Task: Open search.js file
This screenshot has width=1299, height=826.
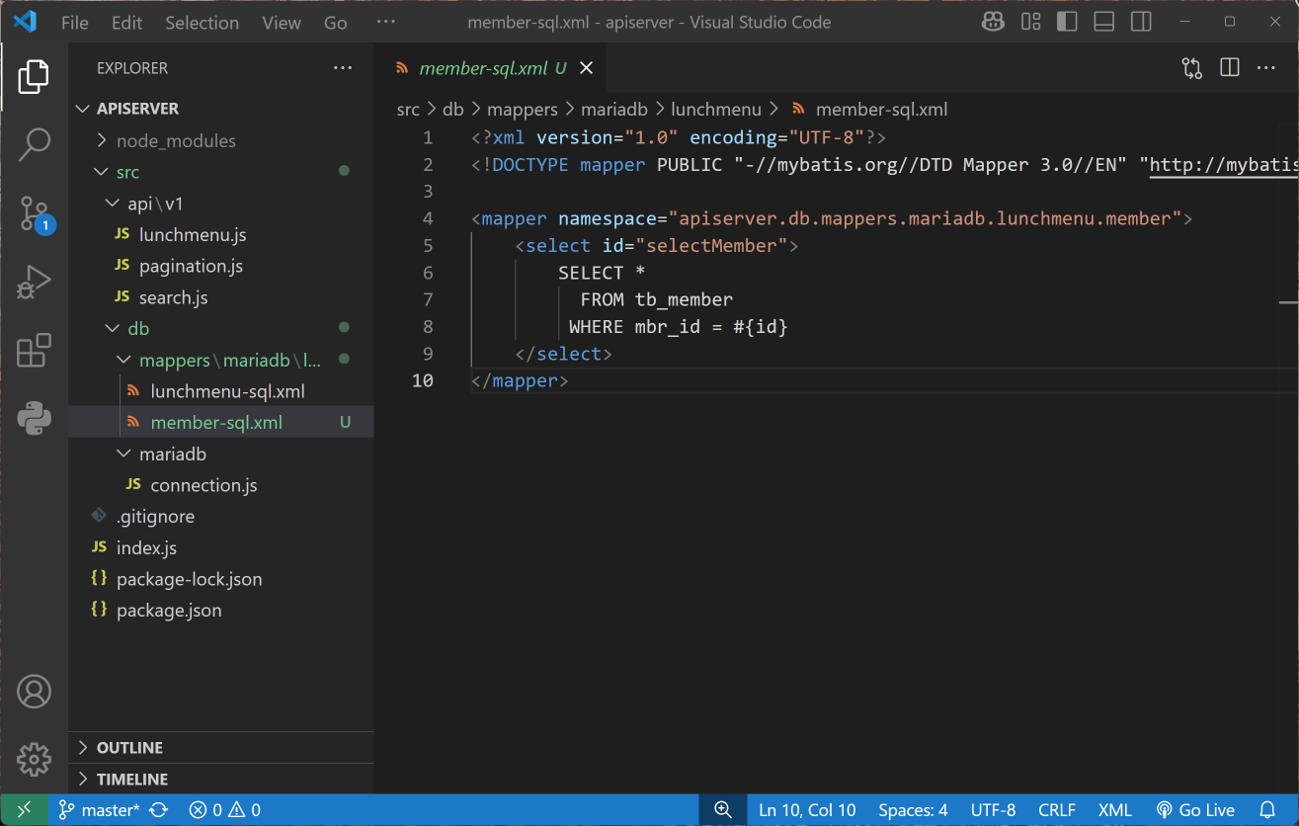Action: tap(220, 297)
